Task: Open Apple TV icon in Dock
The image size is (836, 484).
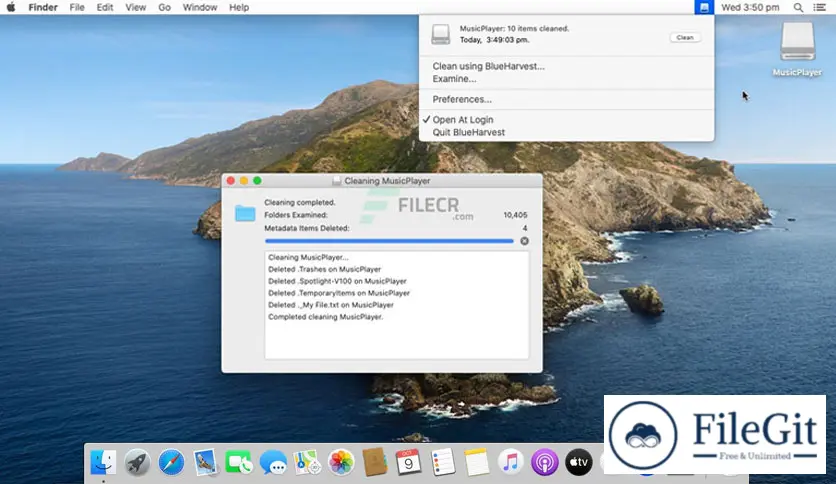Action: (578, 462)
